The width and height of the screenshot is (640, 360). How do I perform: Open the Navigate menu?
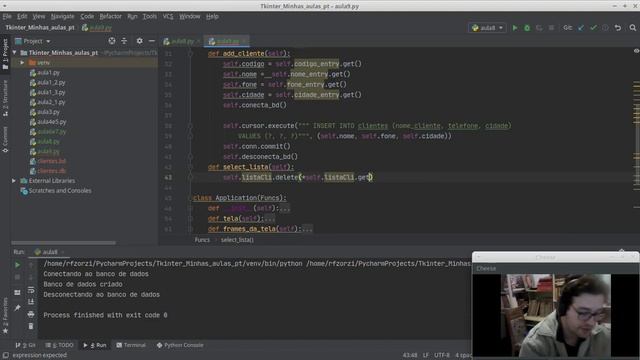pos(62,16)
